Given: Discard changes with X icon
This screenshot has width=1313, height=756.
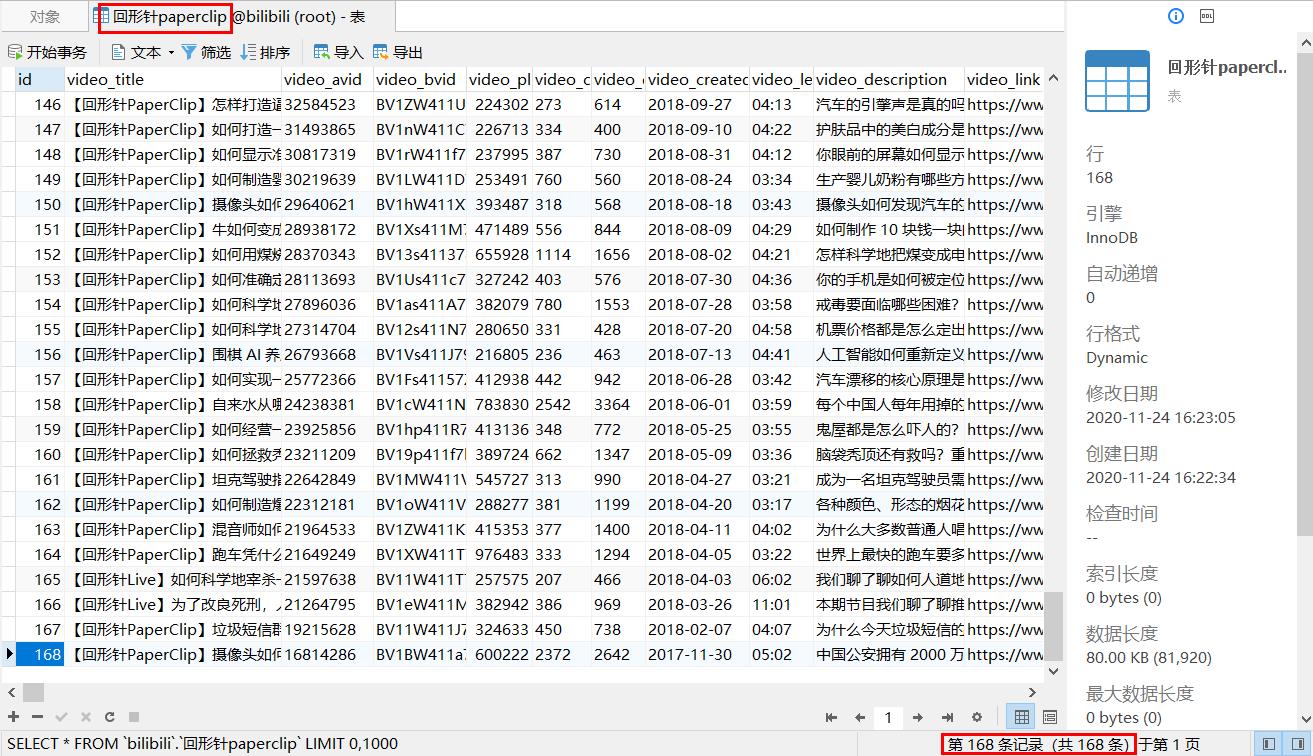Looking at the screenshot, I should coord(85,717).
